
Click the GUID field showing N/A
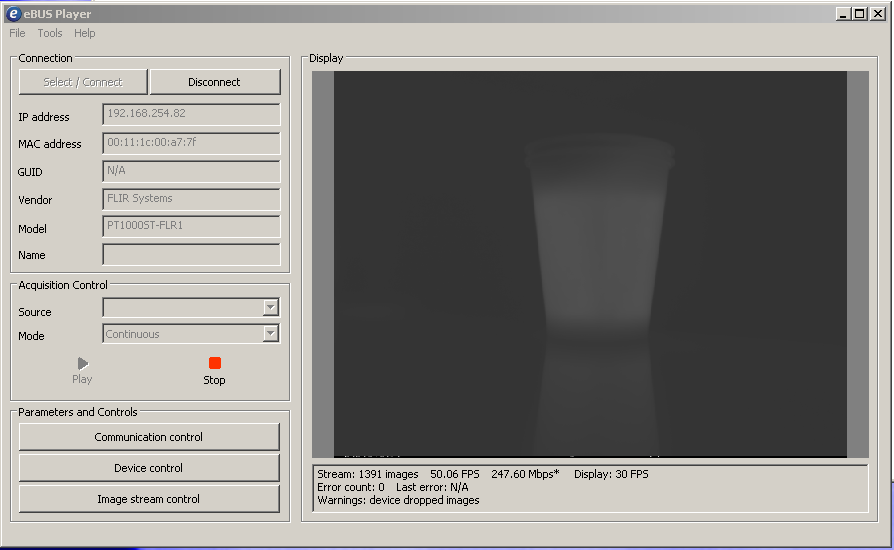(191, 171)
